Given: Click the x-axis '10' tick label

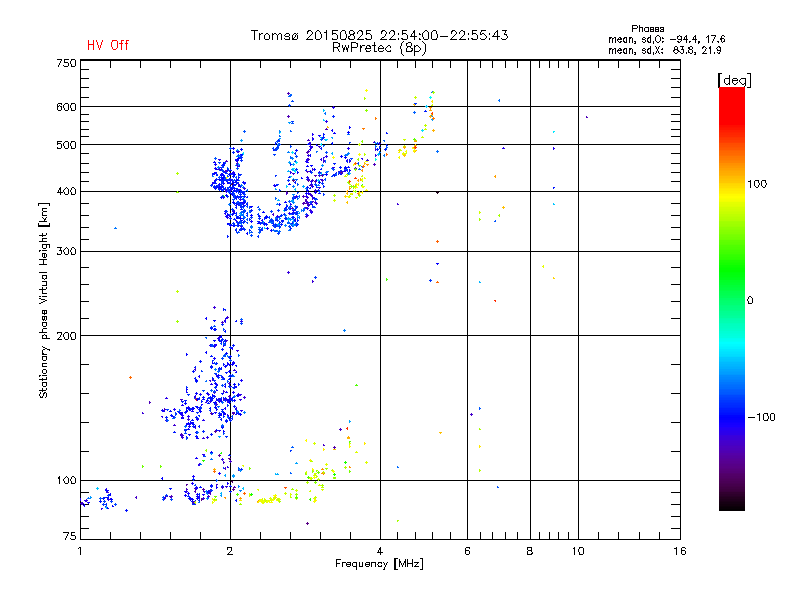Looking at the screenshot, I should pyautogui.click(x=578, y=551).
